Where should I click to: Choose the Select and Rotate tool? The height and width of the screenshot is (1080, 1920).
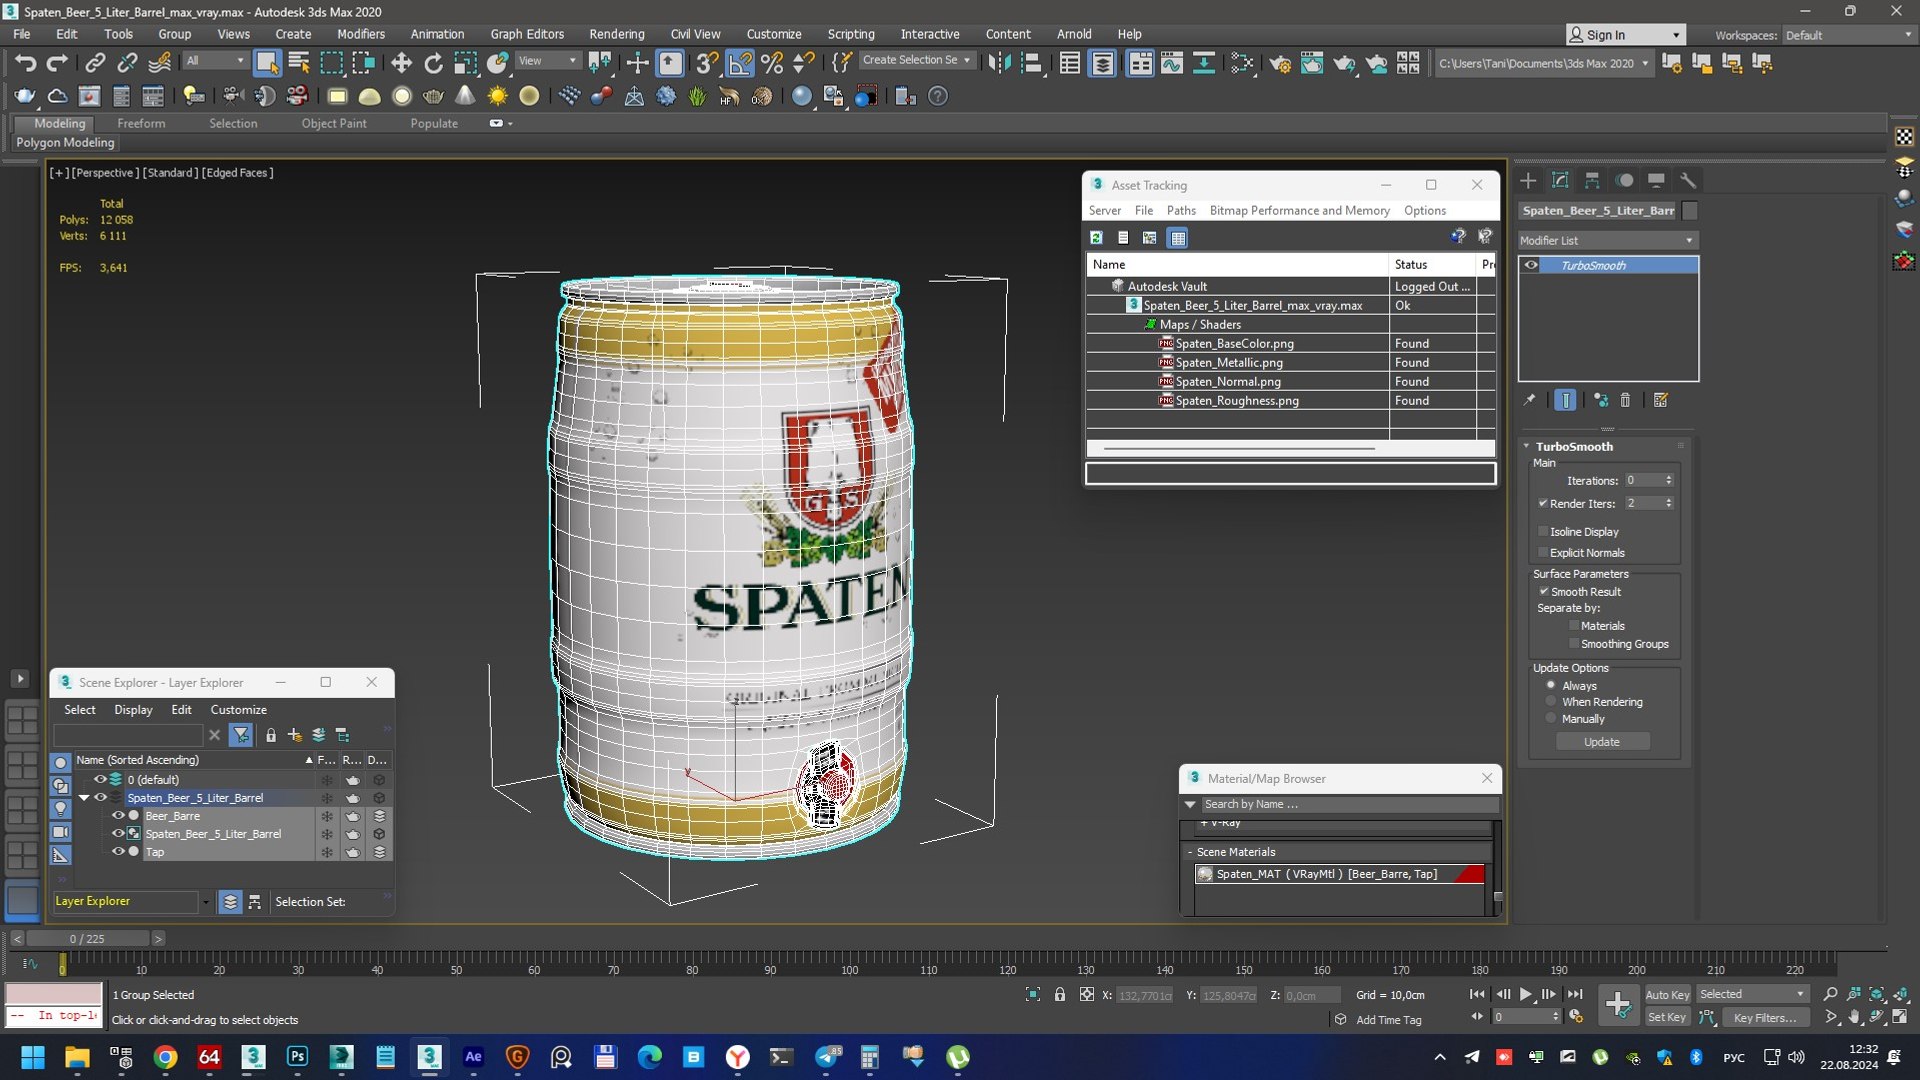pyautogui.click(x=433, y=63)
